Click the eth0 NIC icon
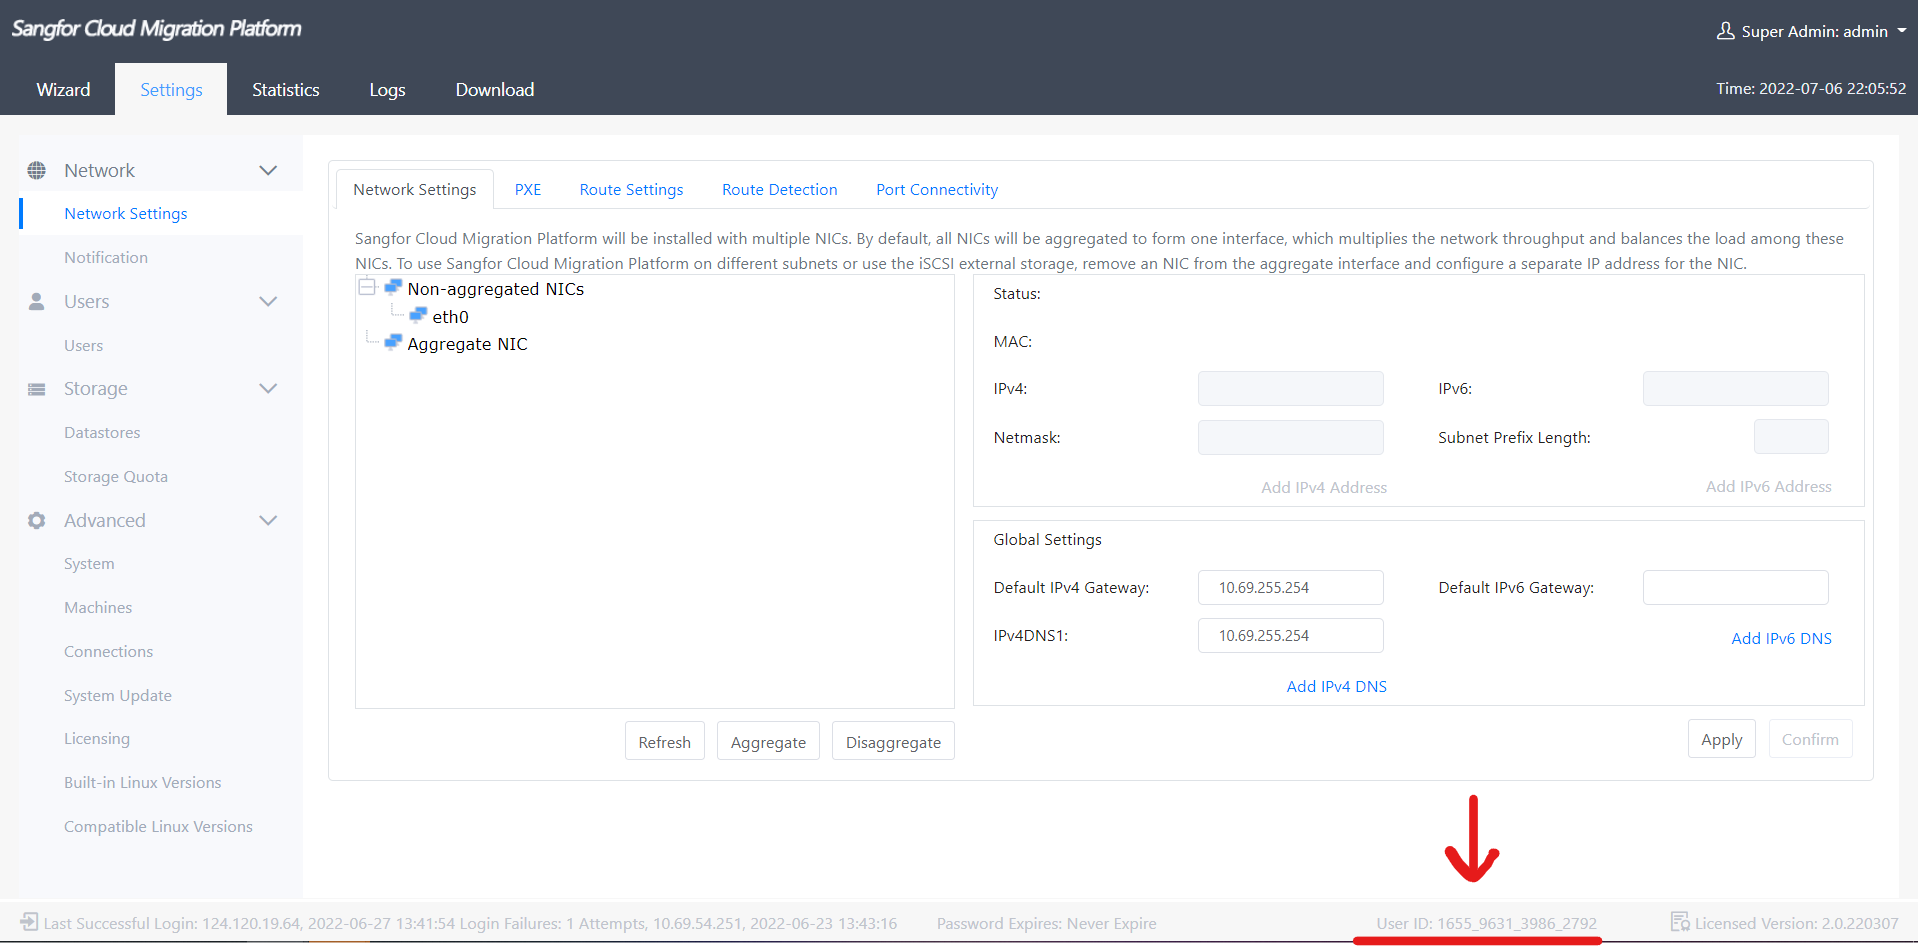The image size is (1918, 946). [418, 316]
